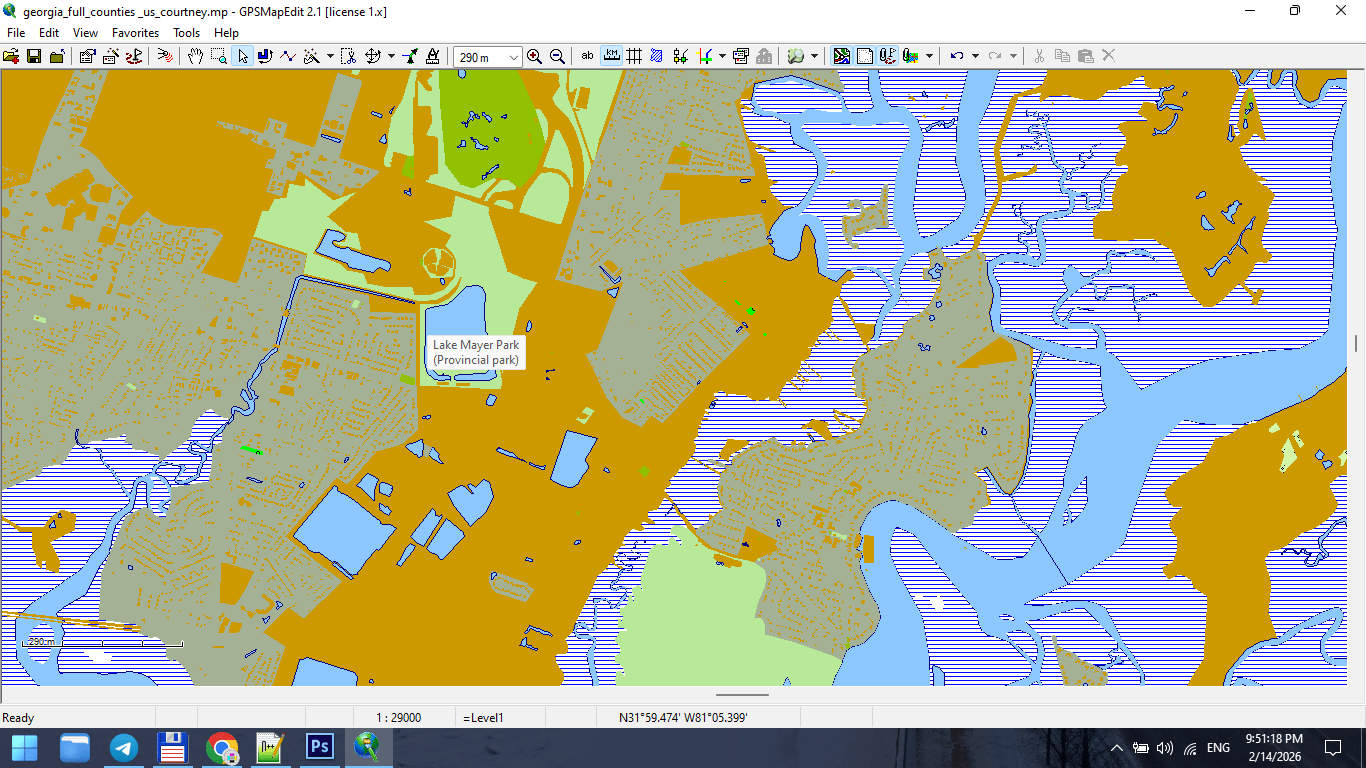
Task: Save the map with the floppy disk icon
Action: 34,56
